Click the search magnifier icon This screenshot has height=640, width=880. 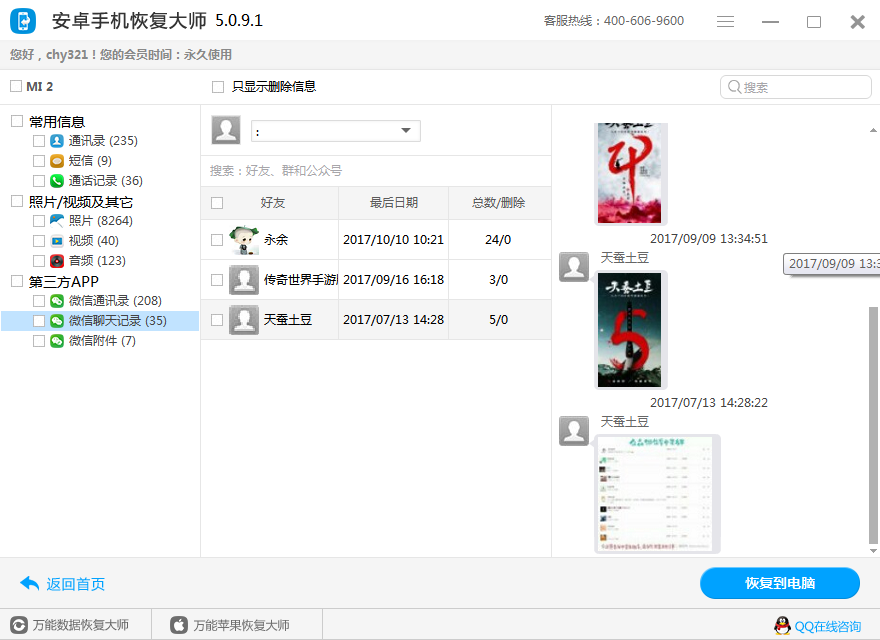click(734, 87)
